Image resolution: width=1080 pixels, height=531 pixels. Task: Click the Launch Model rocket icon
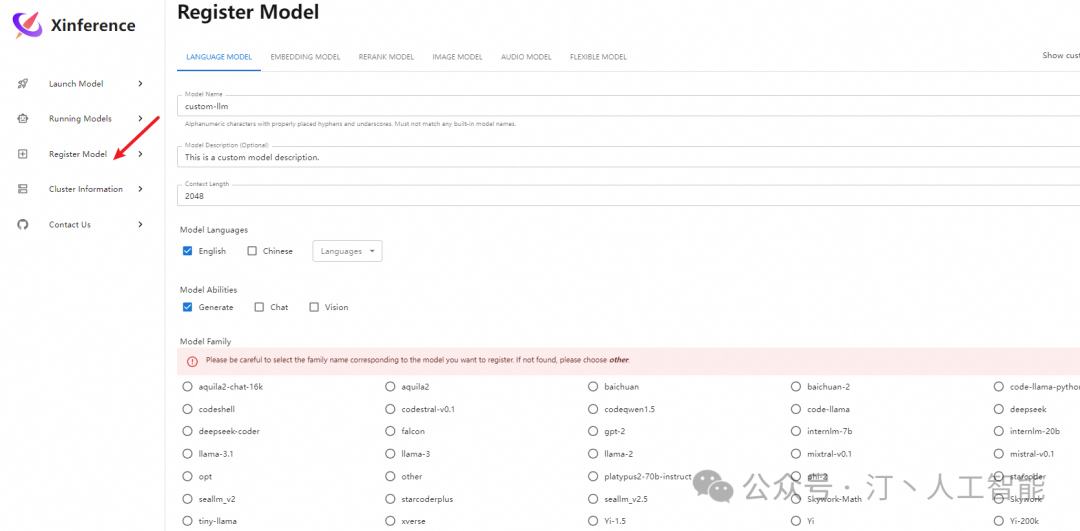(23, 84)
